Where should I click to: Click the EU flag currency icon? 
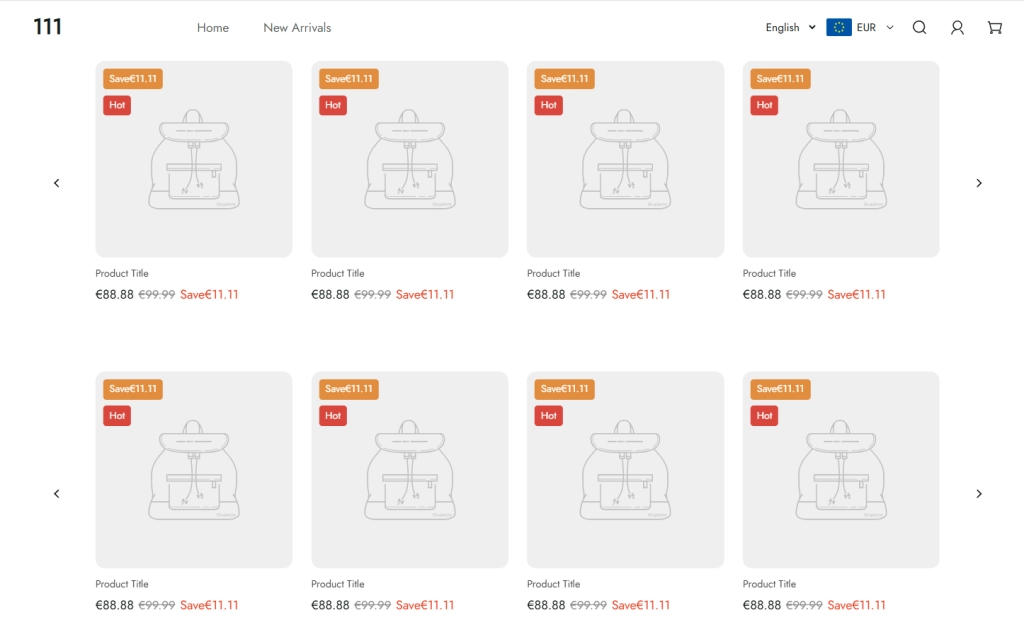point(838,28)
